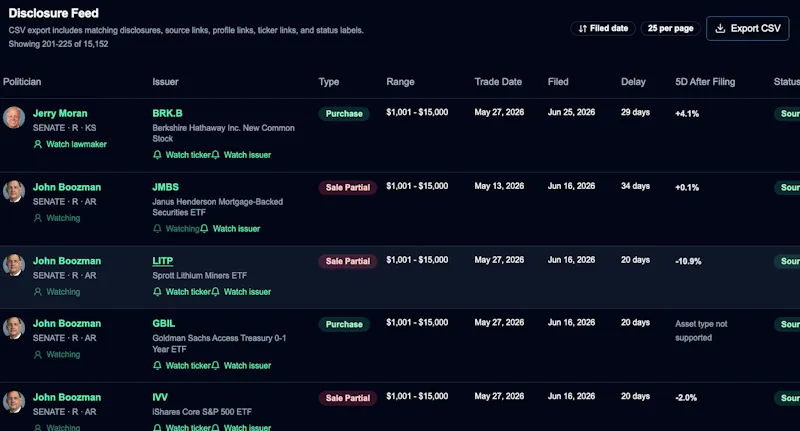
Task: Click the Issuer column header
Action: pos(165,82)
